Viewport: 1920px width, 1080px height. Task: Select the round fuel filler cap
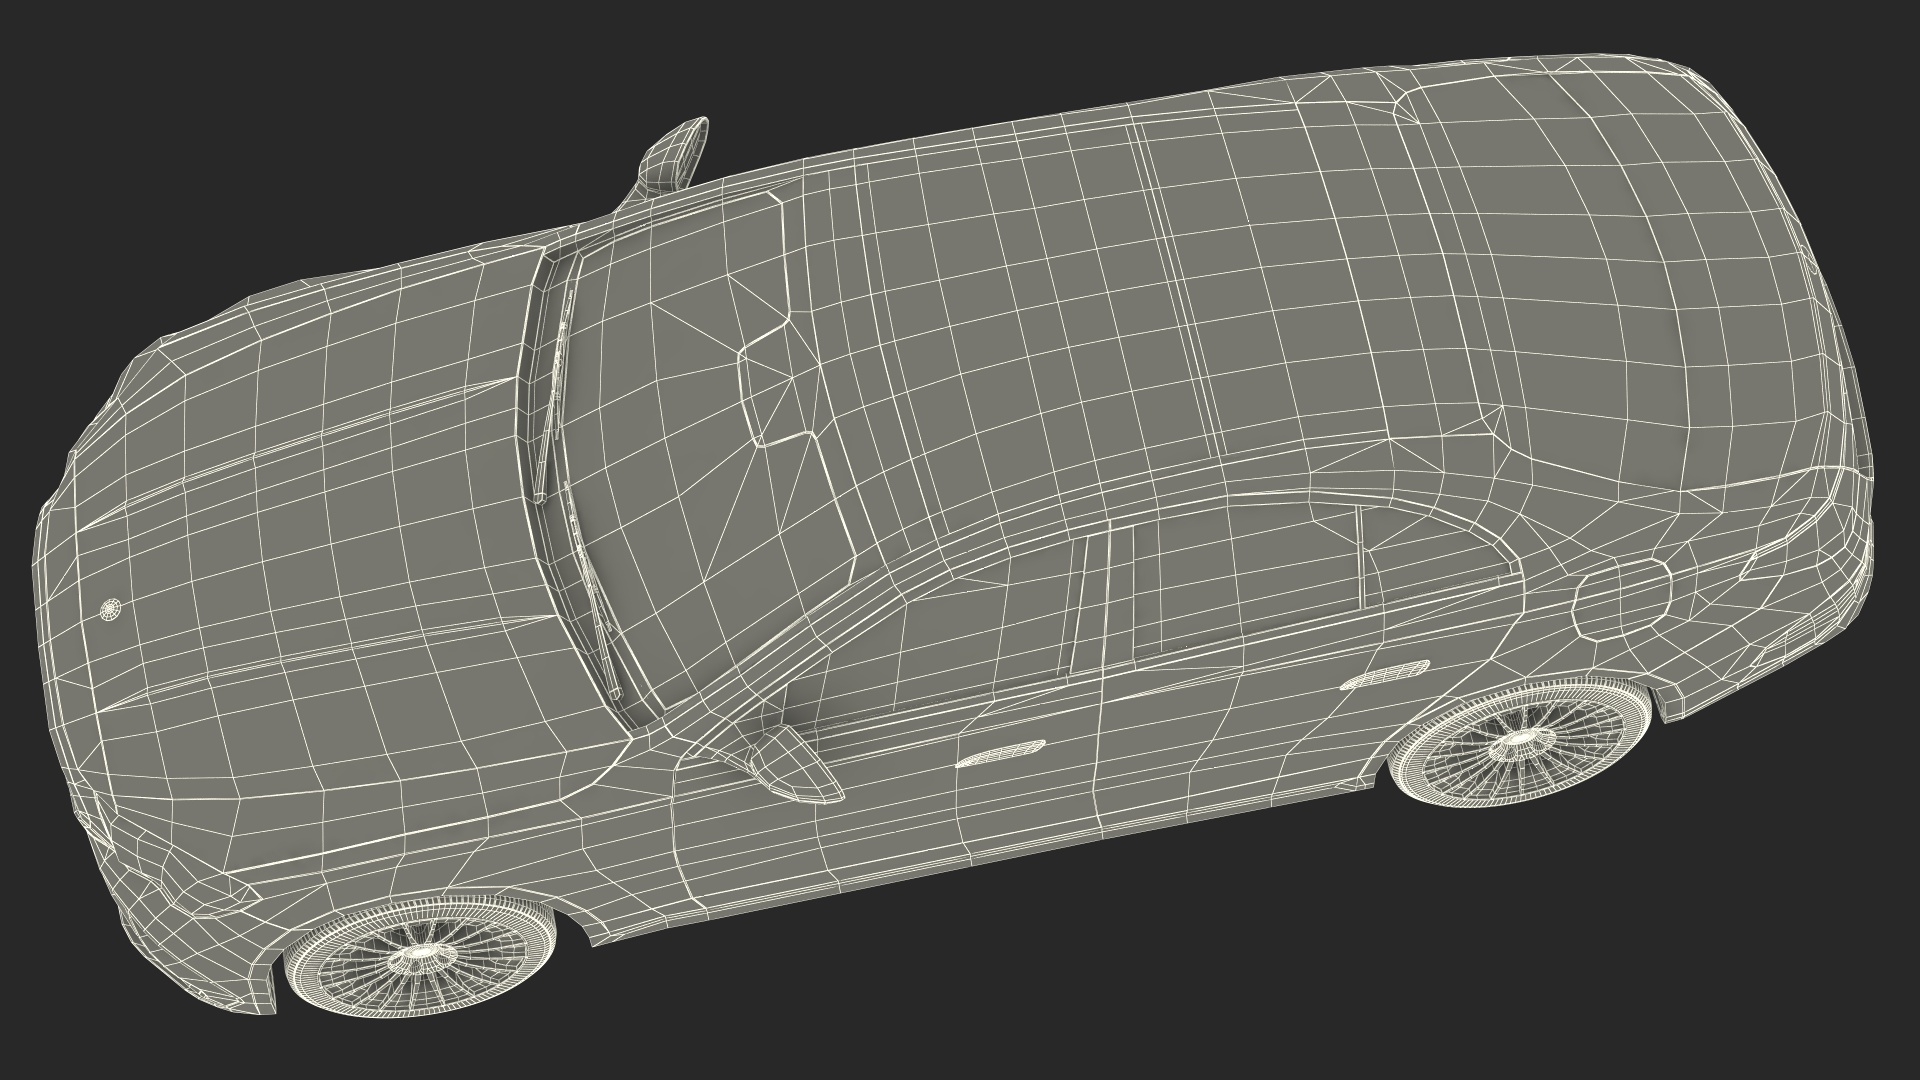(1622, 599)
